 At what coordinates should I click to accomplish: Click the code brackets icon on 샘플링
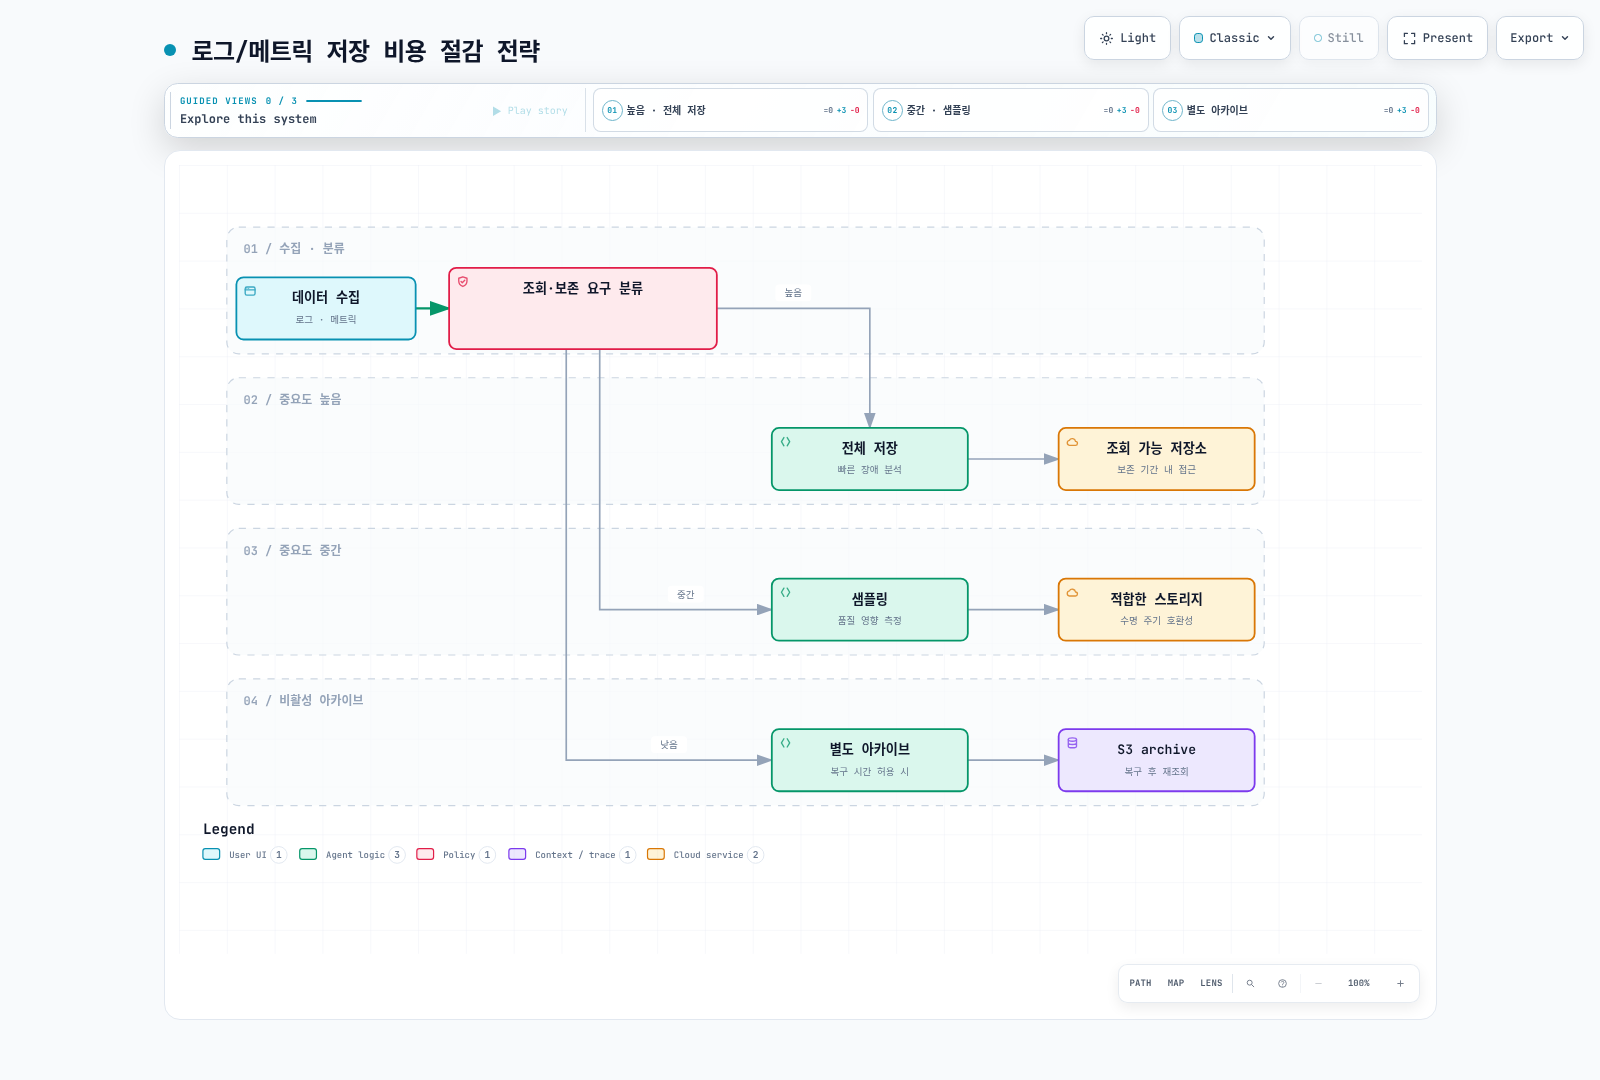pos(786,593)
